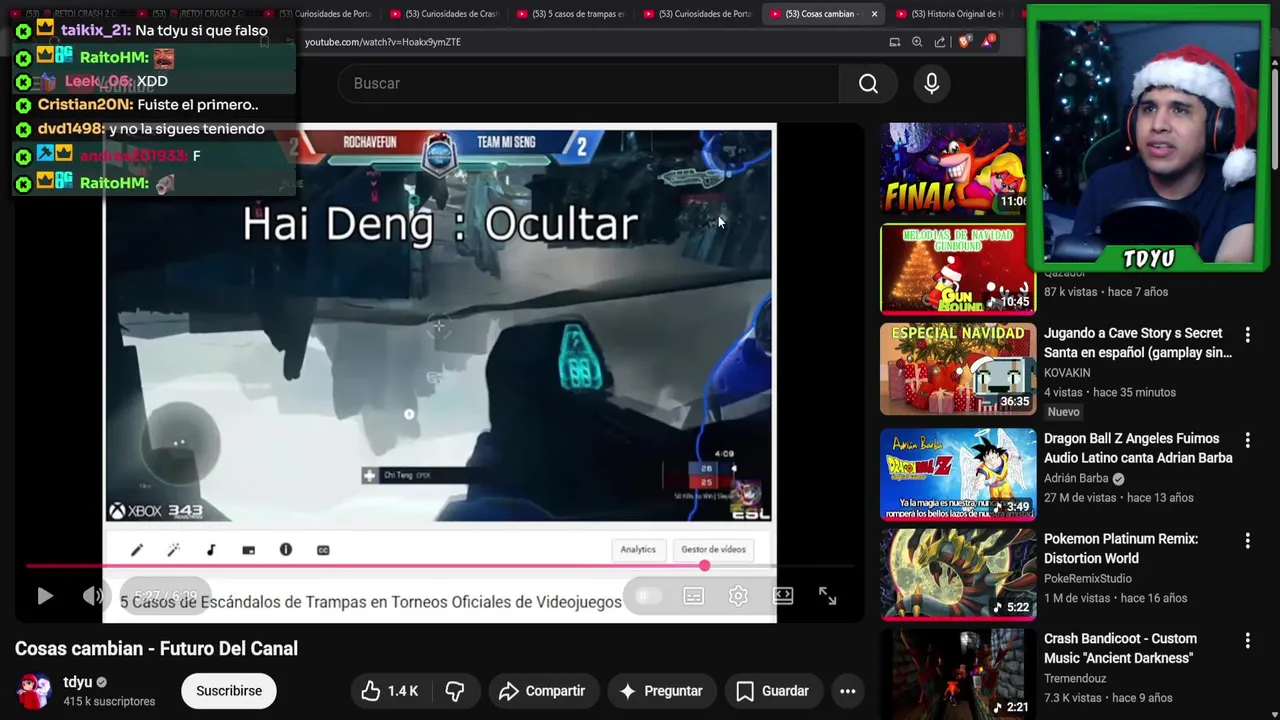Turn on subtitles in the player

click(693, 596)
